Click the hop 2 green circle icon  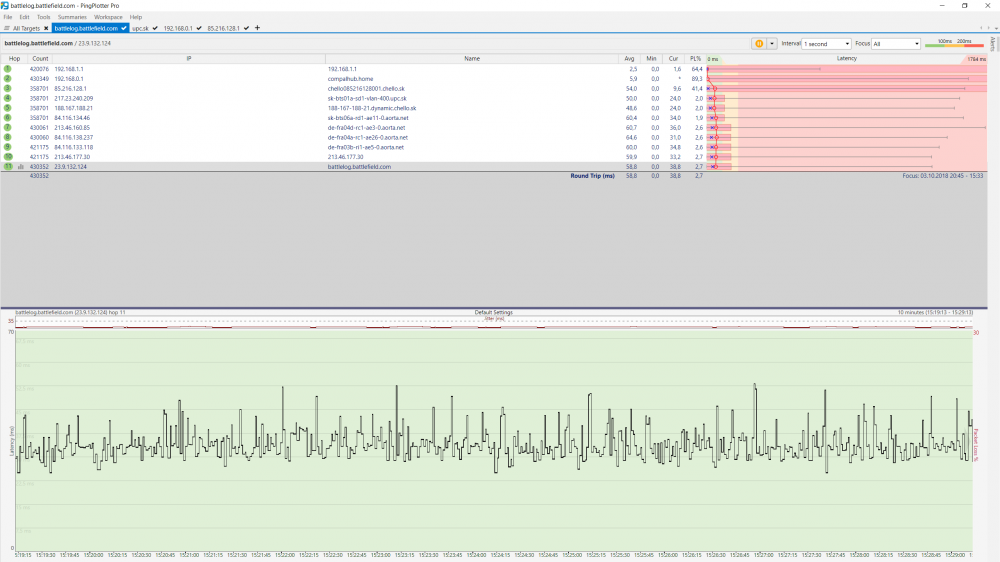point(8,78)
